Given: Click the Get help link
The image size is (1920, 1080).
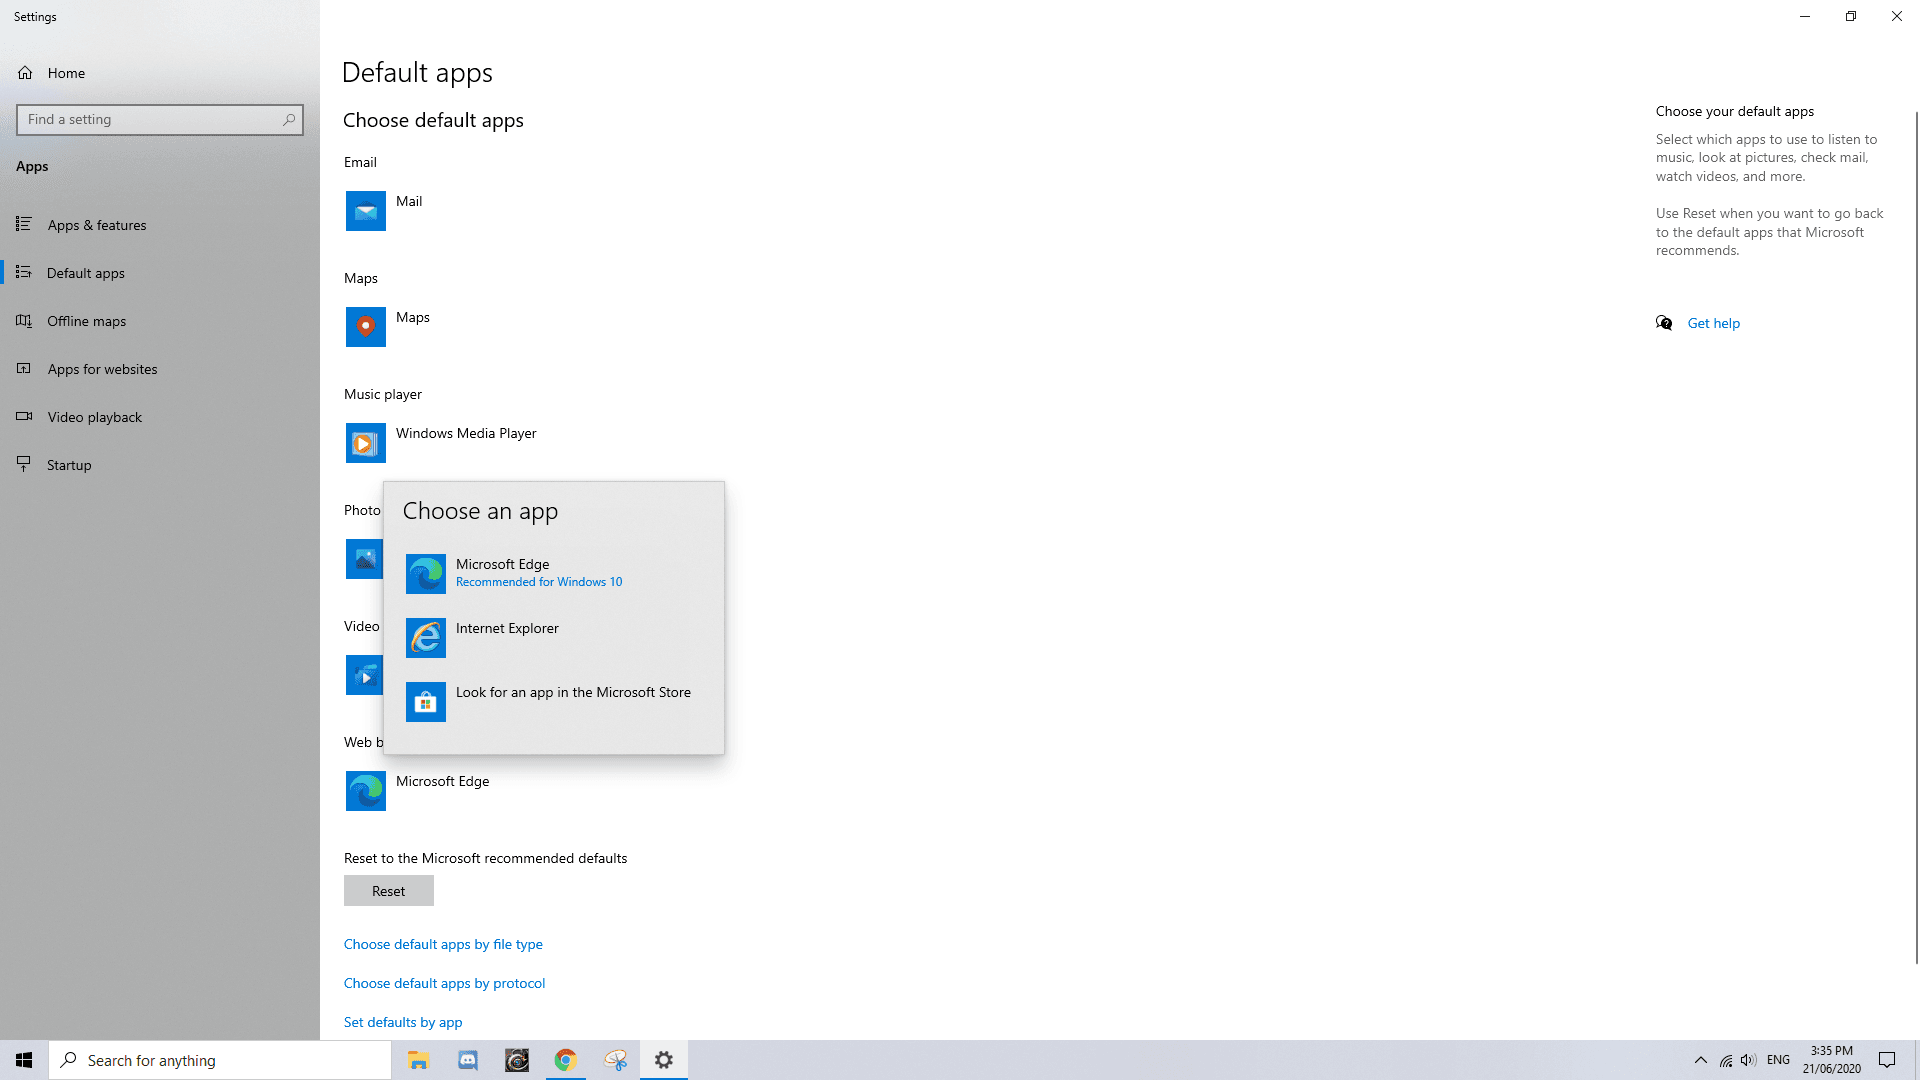Looking at the screenshot, I should click(1713, 323).
